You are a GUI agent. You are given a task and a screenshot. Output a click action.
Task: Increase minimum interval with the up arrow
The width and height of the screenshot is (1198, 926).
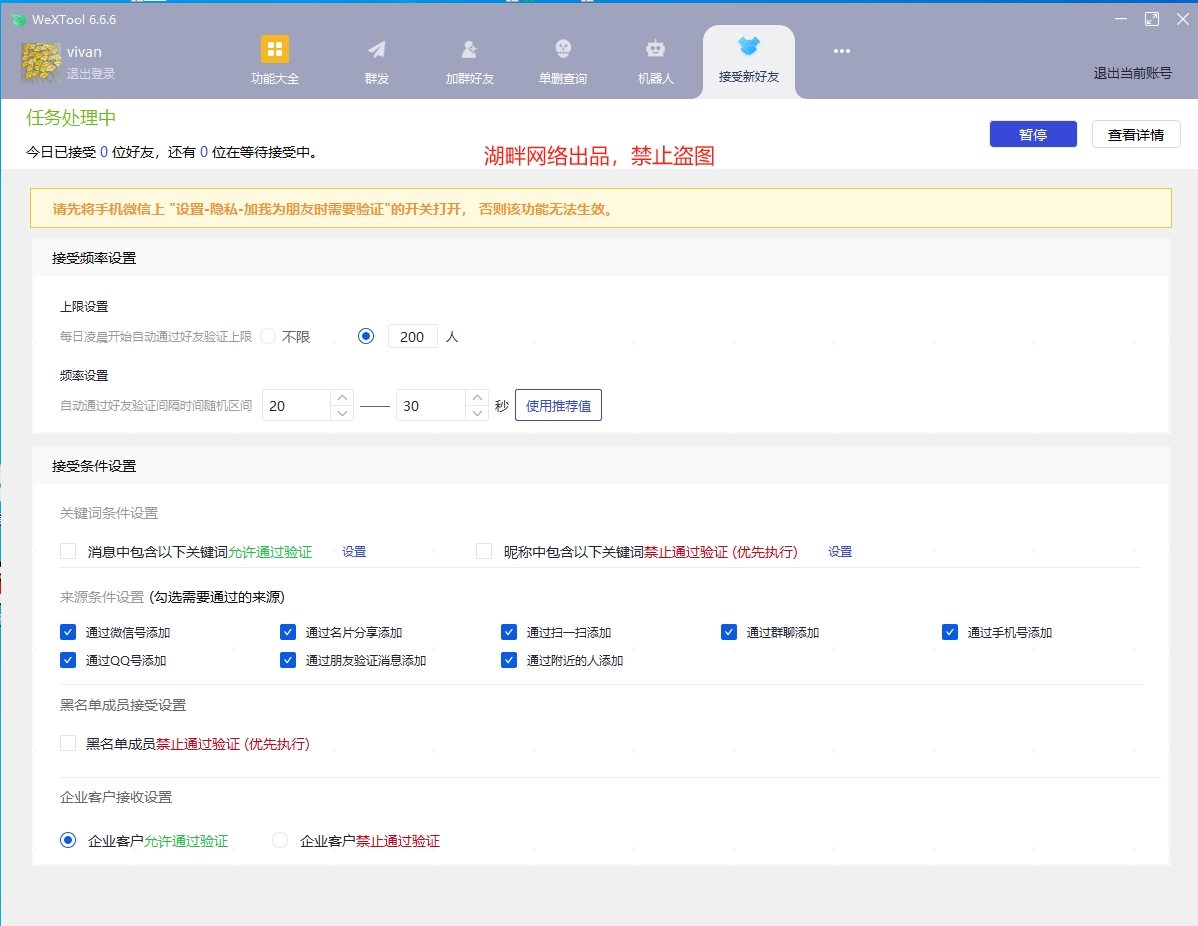344,397
